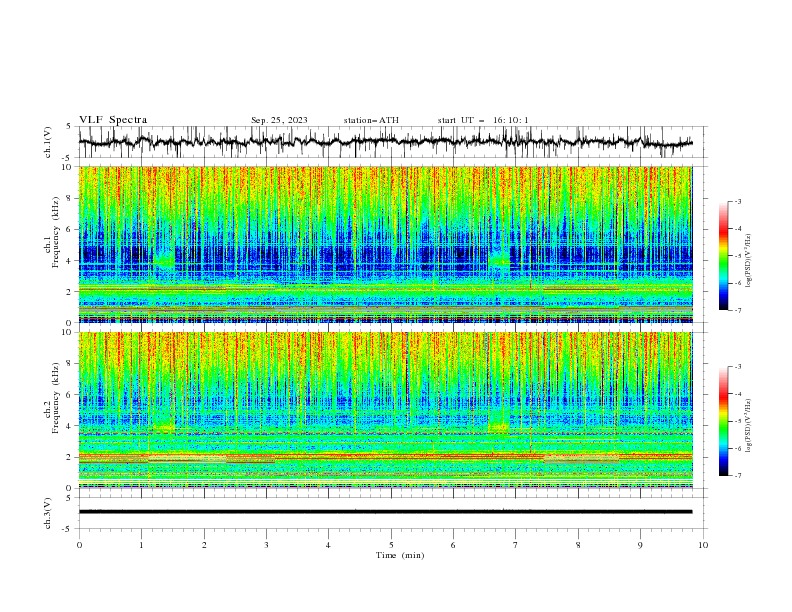Image resolution: width=792 pixels, height=612 pixels.
Task: Click the ch.2 colorbar label 'log(PSD)(V²/Hz)'
Action: pyautogui.click(x=748, y=425)
